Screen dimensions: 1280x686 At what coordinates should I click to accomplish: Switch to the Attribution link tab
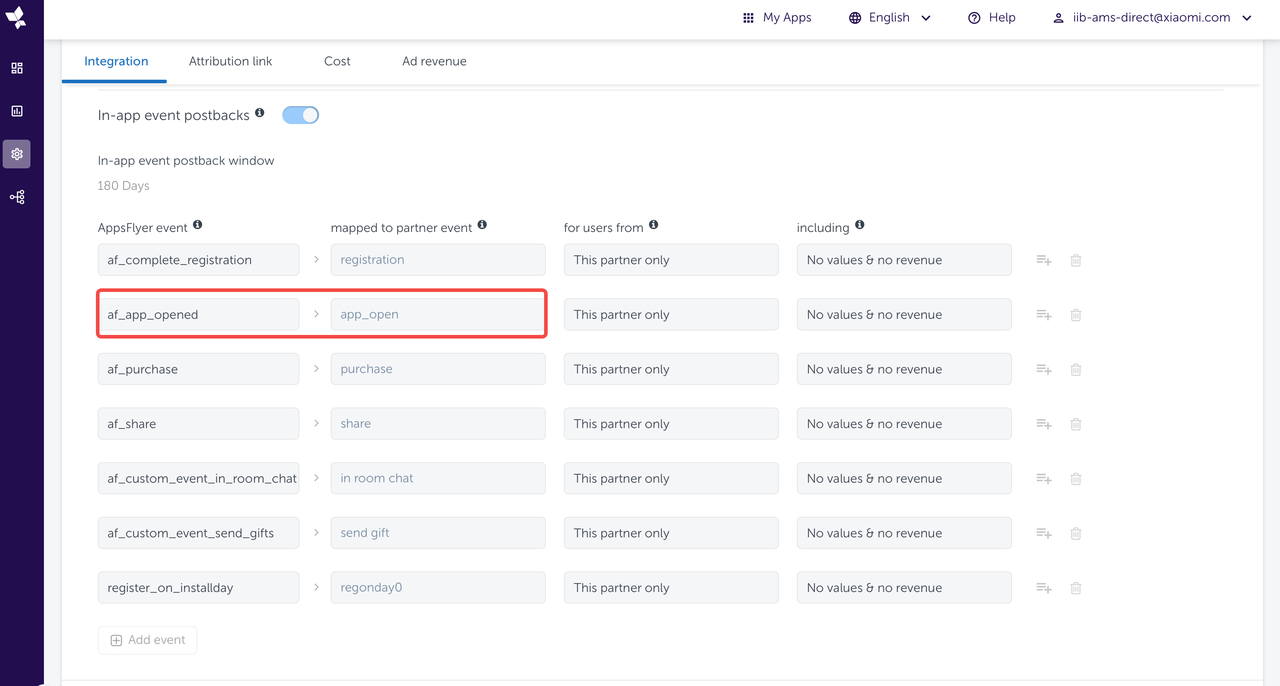230,61
